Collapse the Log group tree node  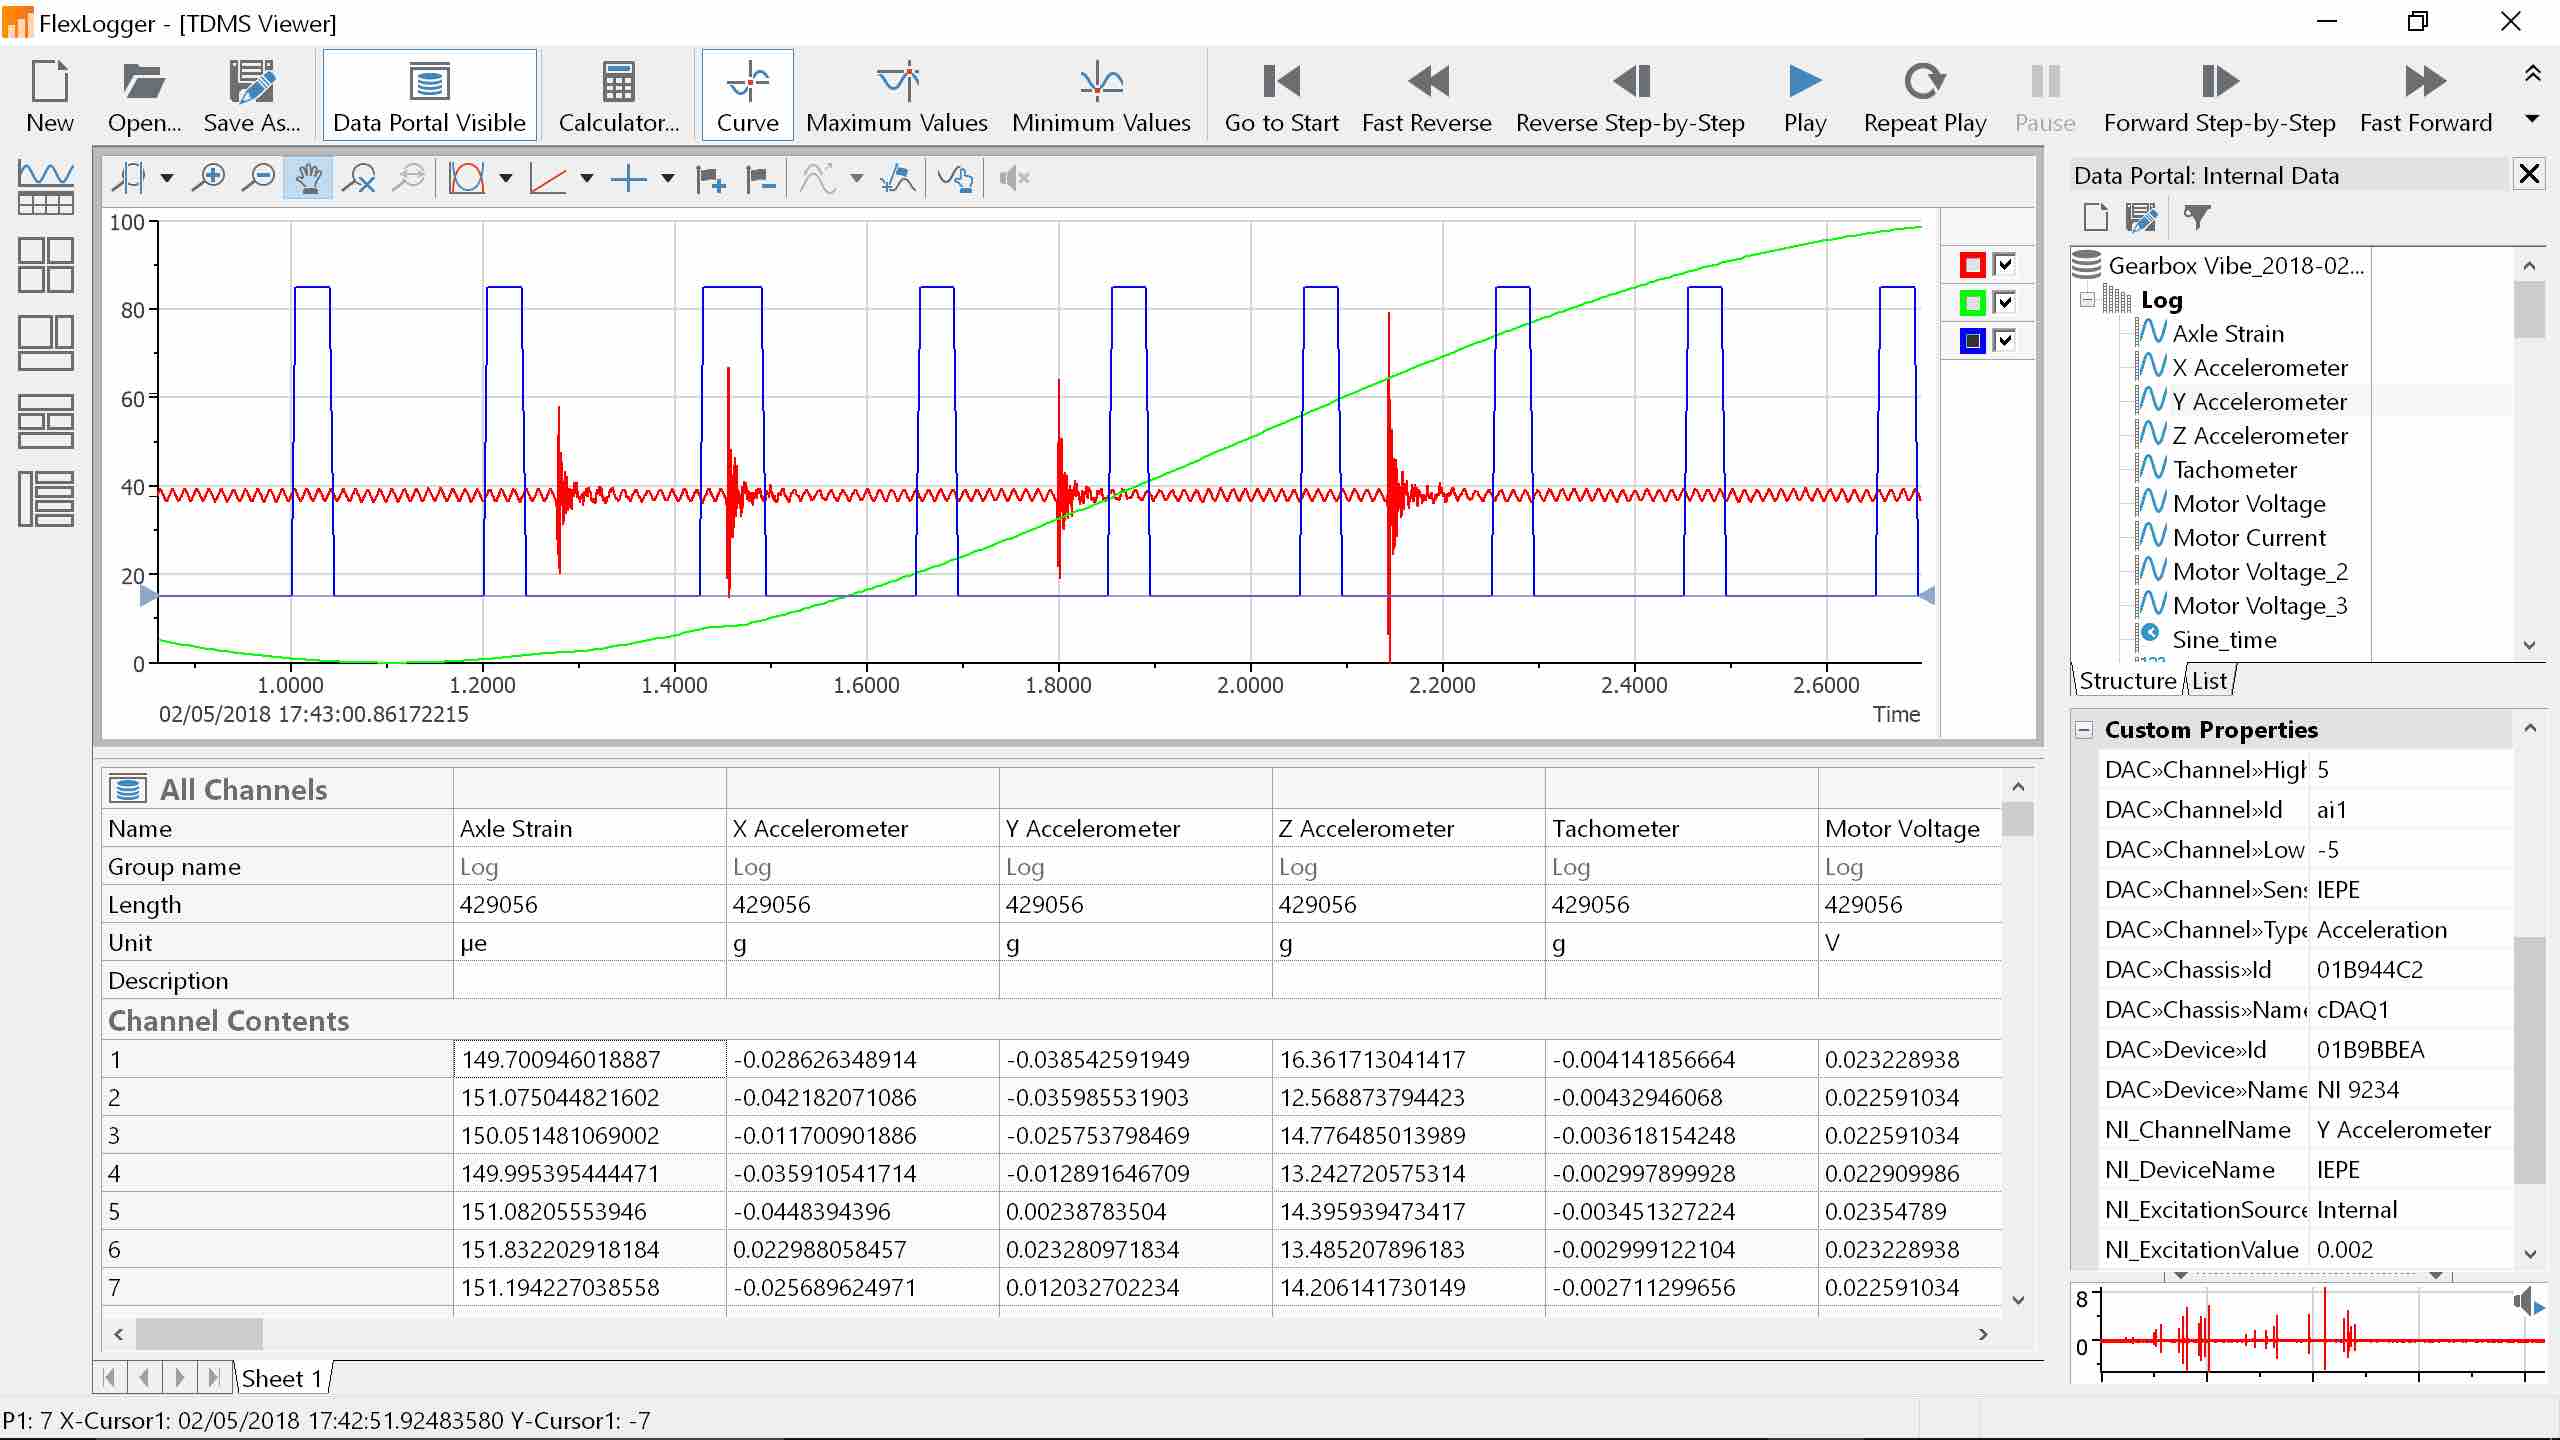(x=2087, y=300)
